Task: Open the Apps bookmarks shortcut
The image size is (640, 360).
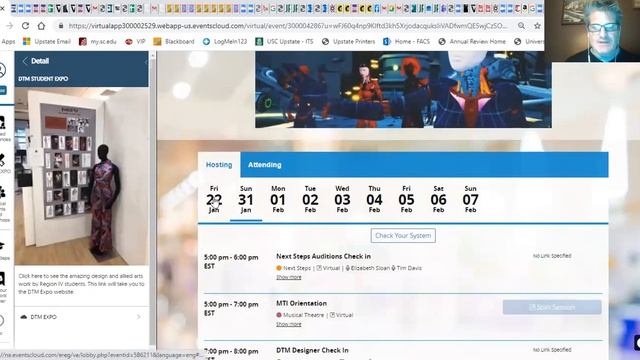Action: [8, 41]
